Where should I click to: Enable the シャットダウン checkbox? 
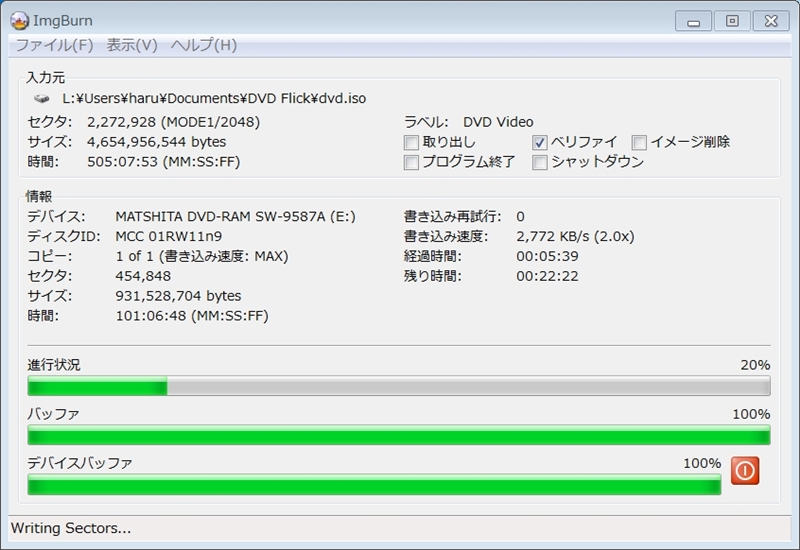(x=540, y=162)
